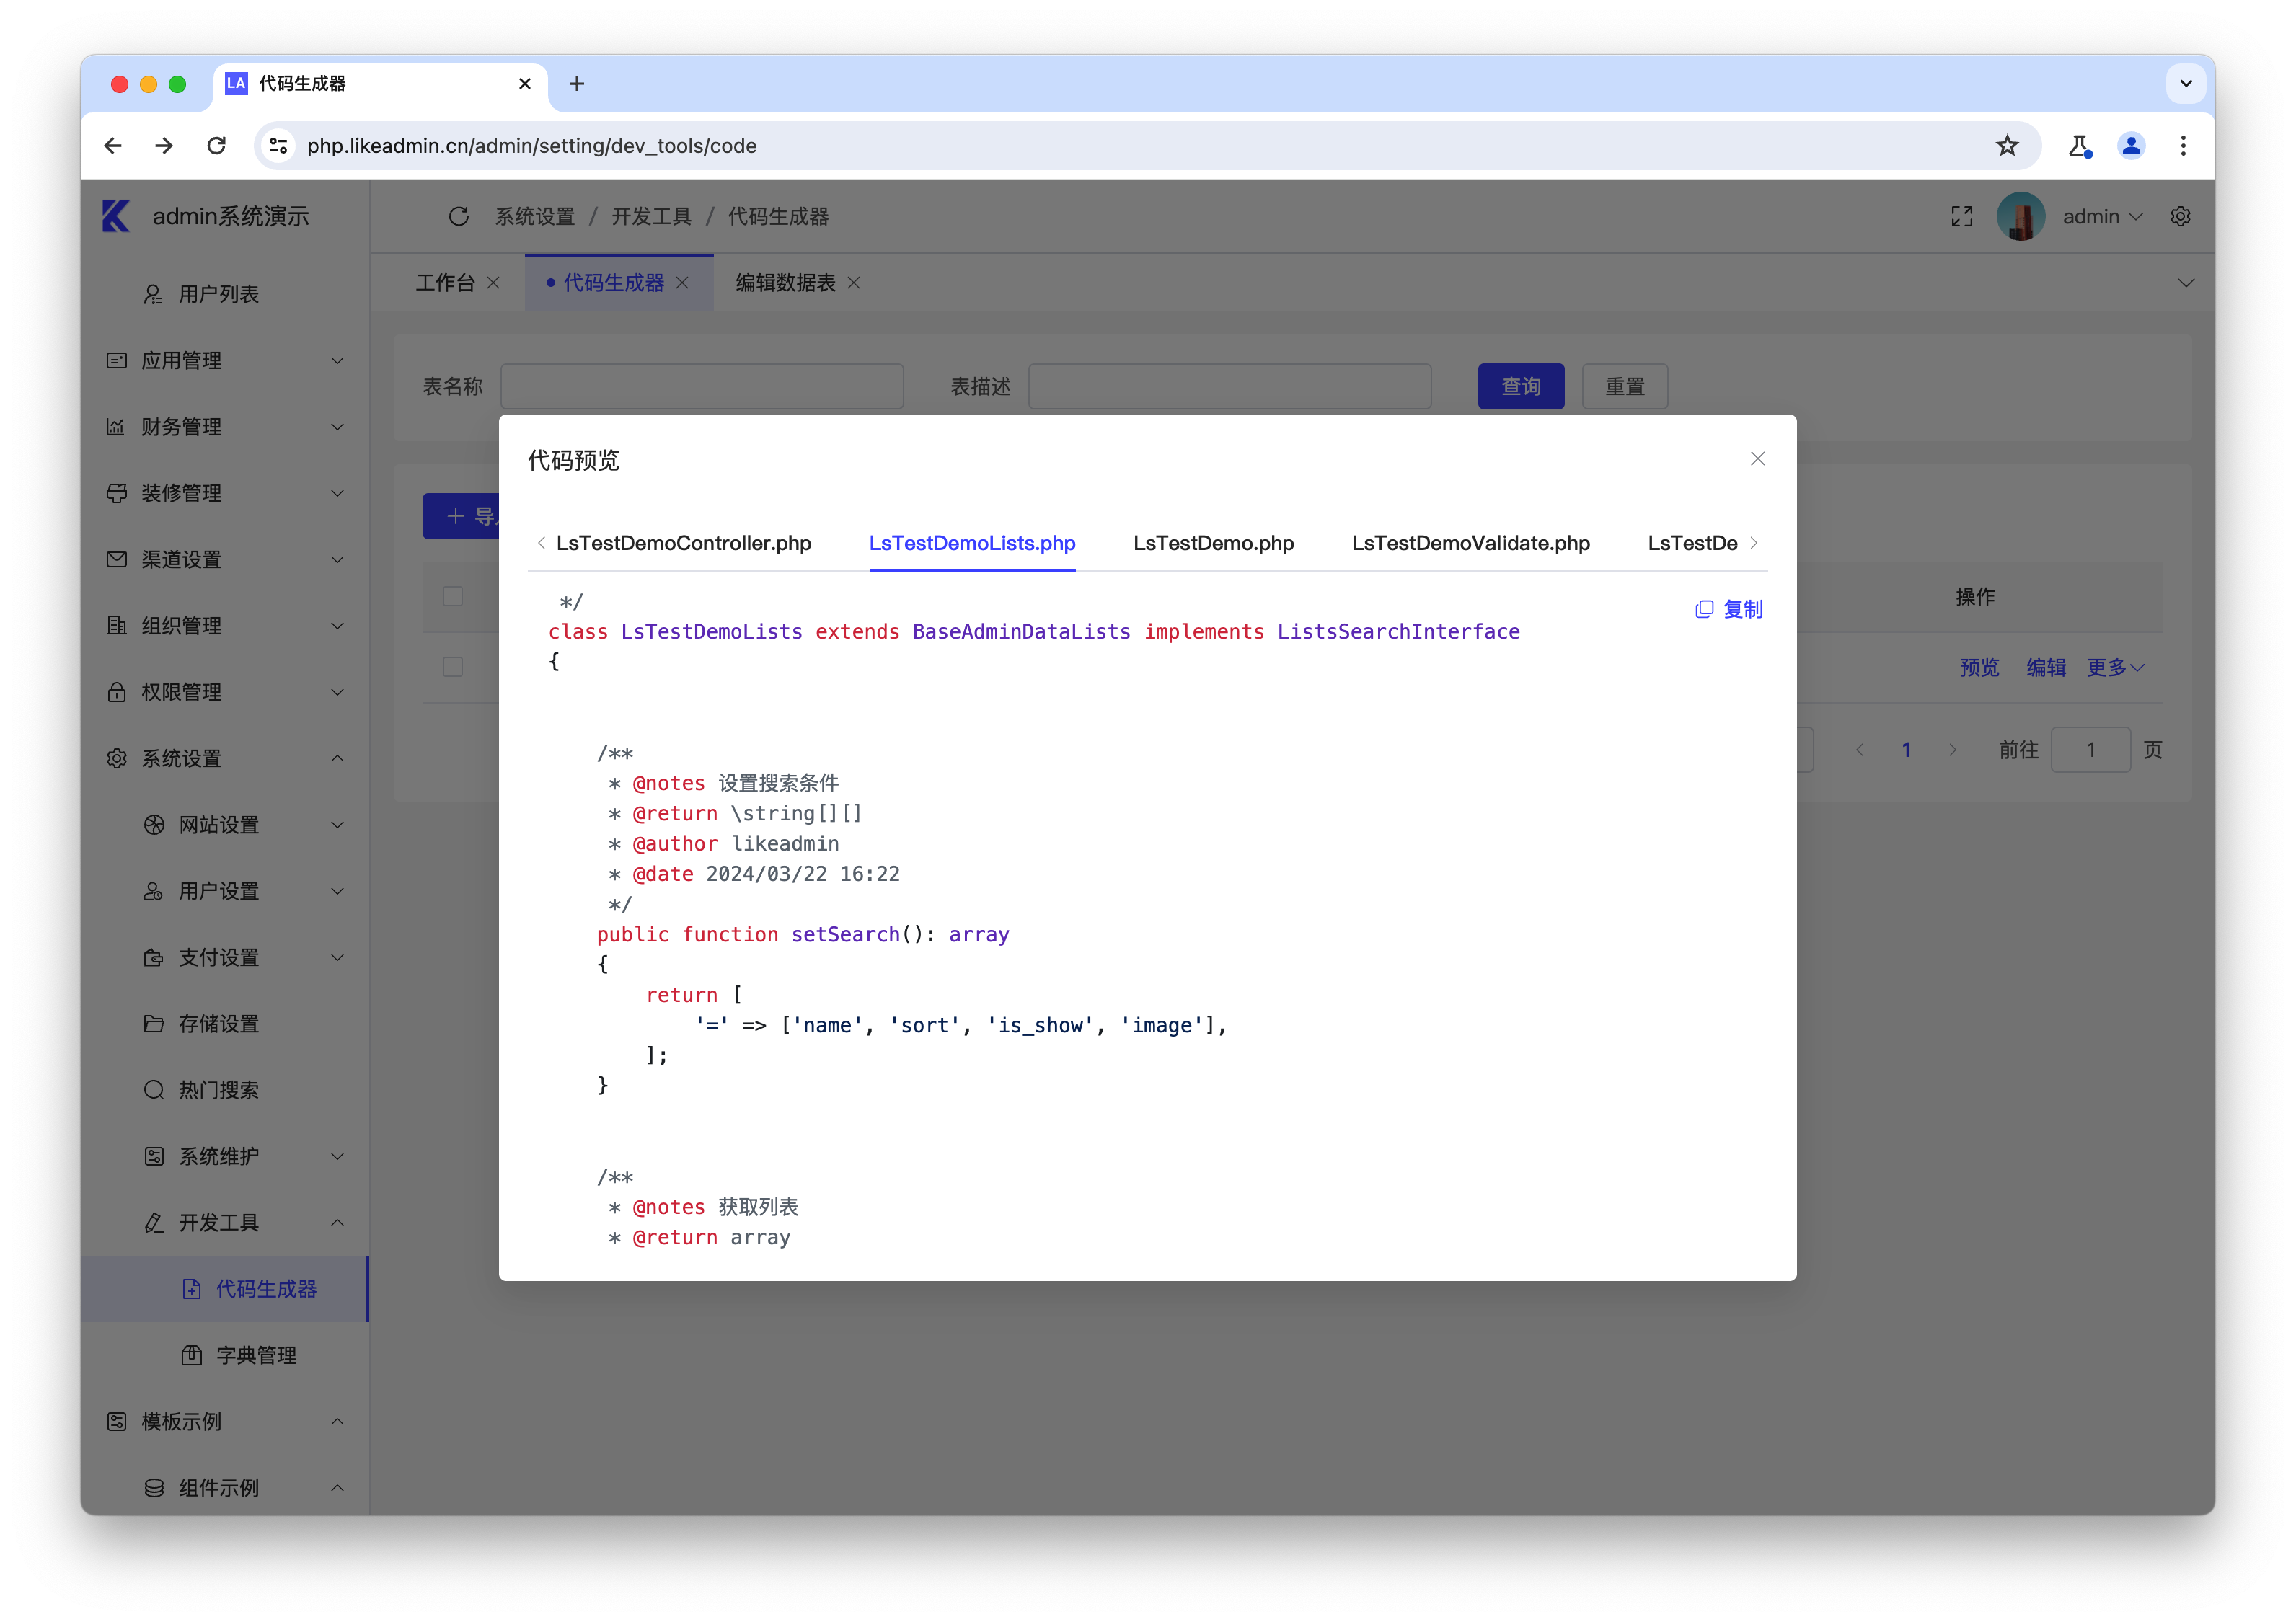The image size is (2296, 1622).
Task: Open the admin user dropdown
Action: coord(2101,216)
